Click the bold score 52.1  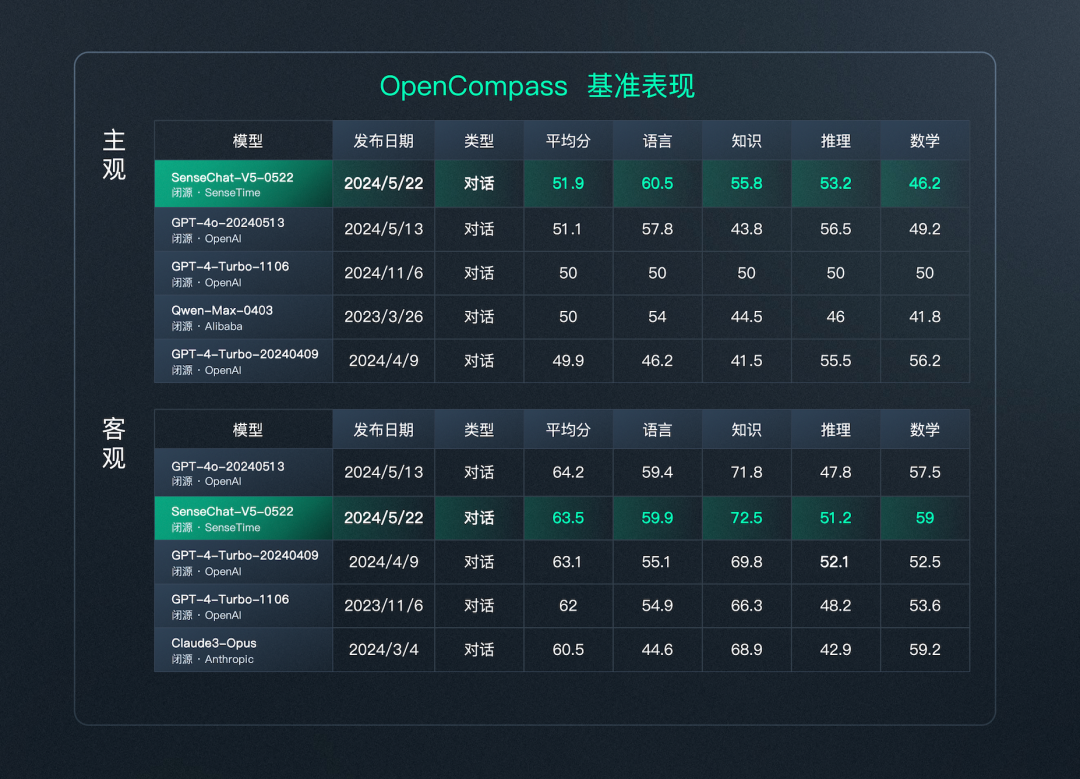point(834,562)
